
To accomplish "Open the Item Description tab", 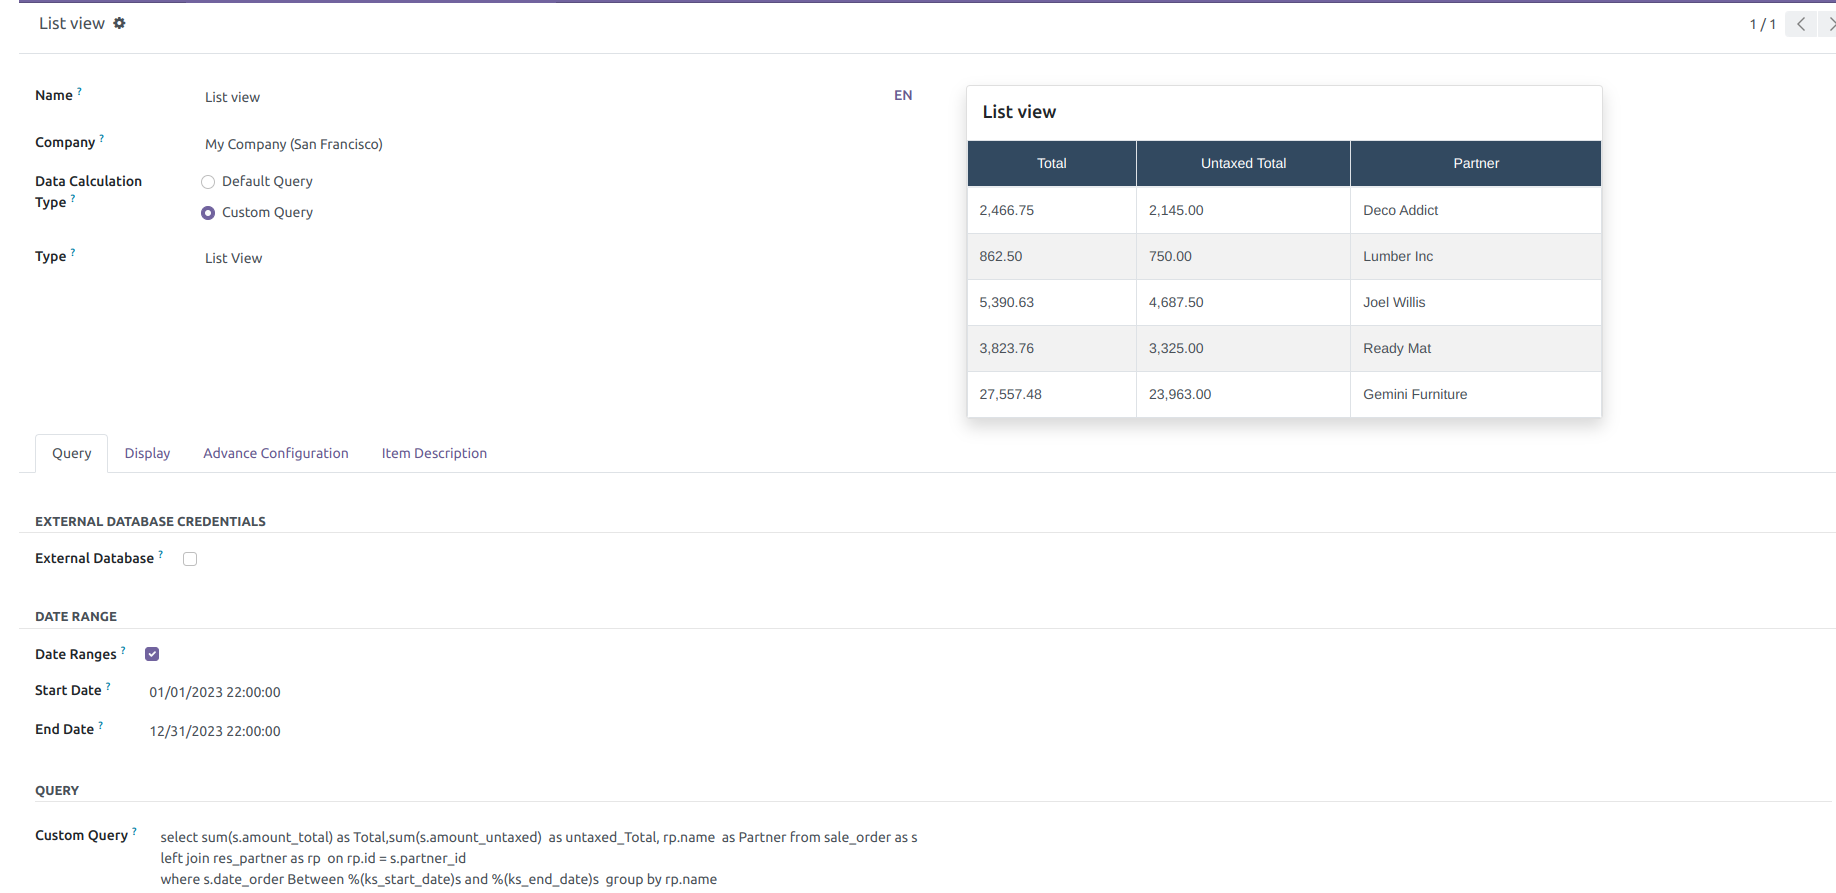I will 434,453.
